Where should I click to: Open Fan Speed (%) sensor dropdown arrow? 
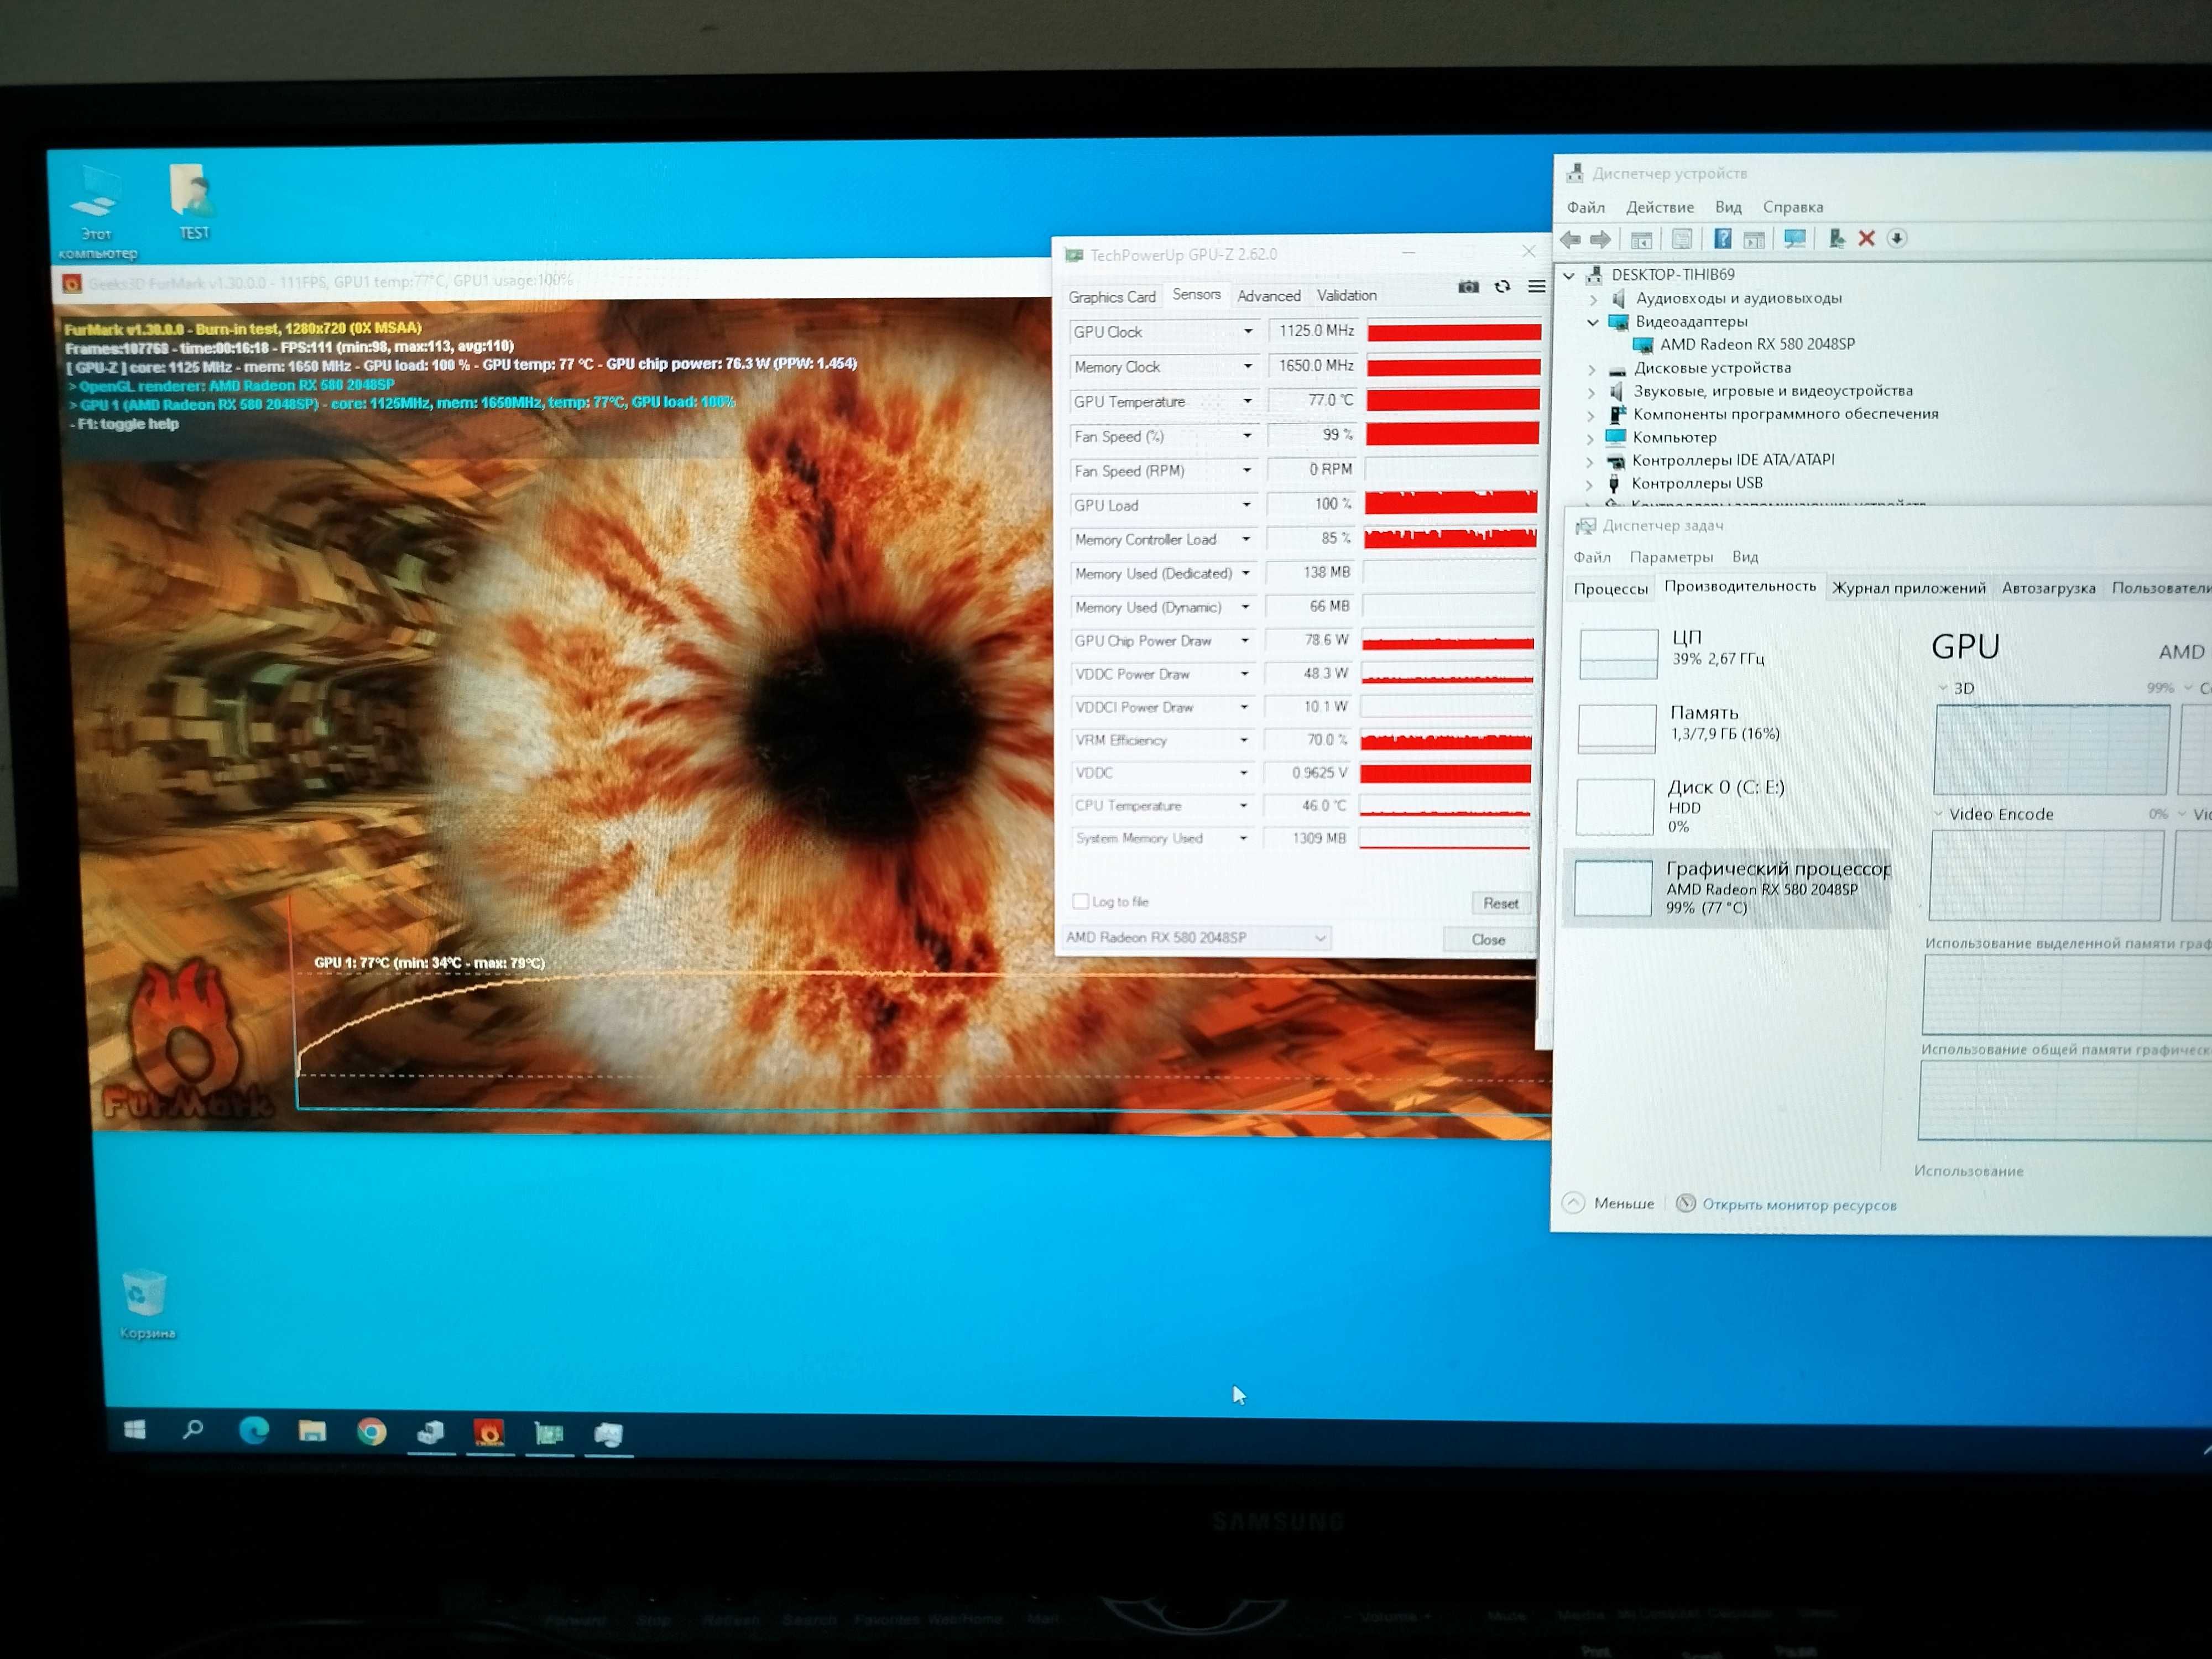pos(1247,436)
